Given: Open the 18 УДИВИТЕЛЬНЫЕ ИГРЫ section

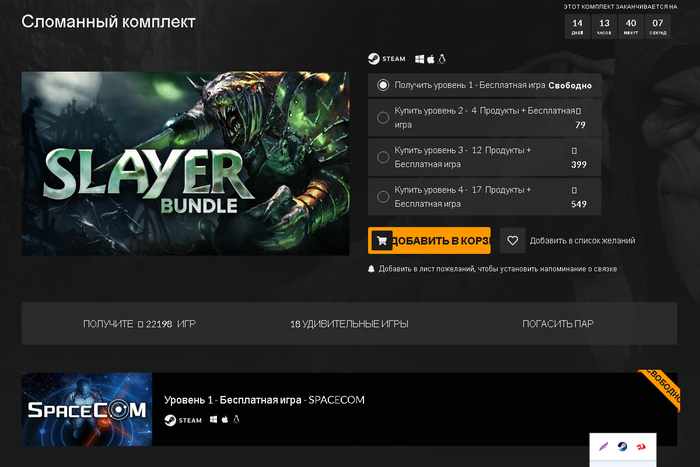Looking at the screenshot, I should tap(349, 324).
